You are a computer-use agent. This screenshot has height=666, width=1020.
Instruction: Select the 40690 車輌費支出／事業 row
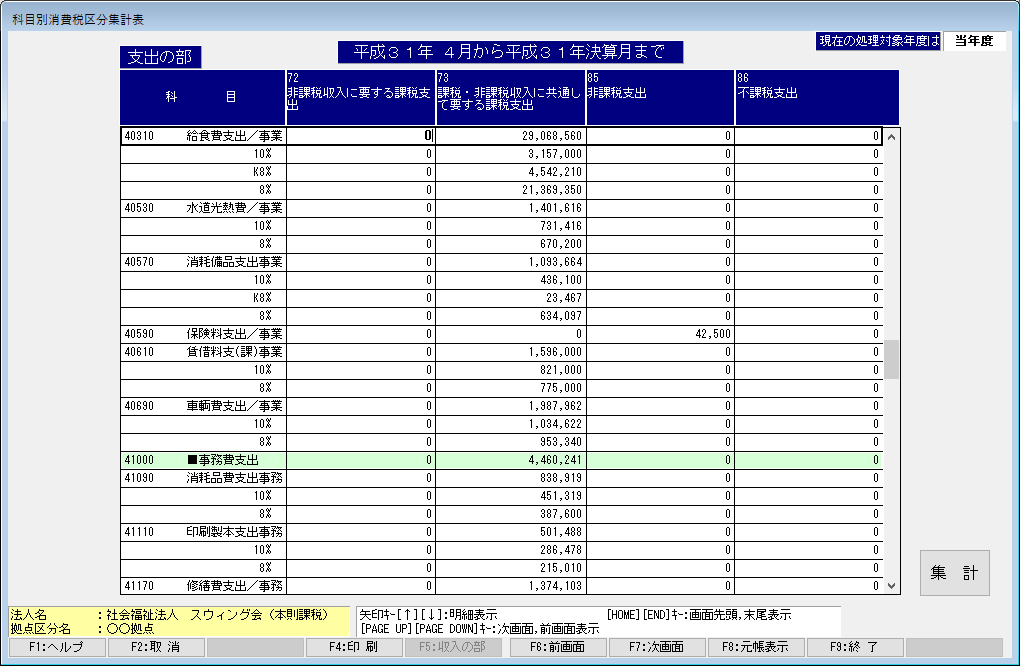(x=203, y=406)
